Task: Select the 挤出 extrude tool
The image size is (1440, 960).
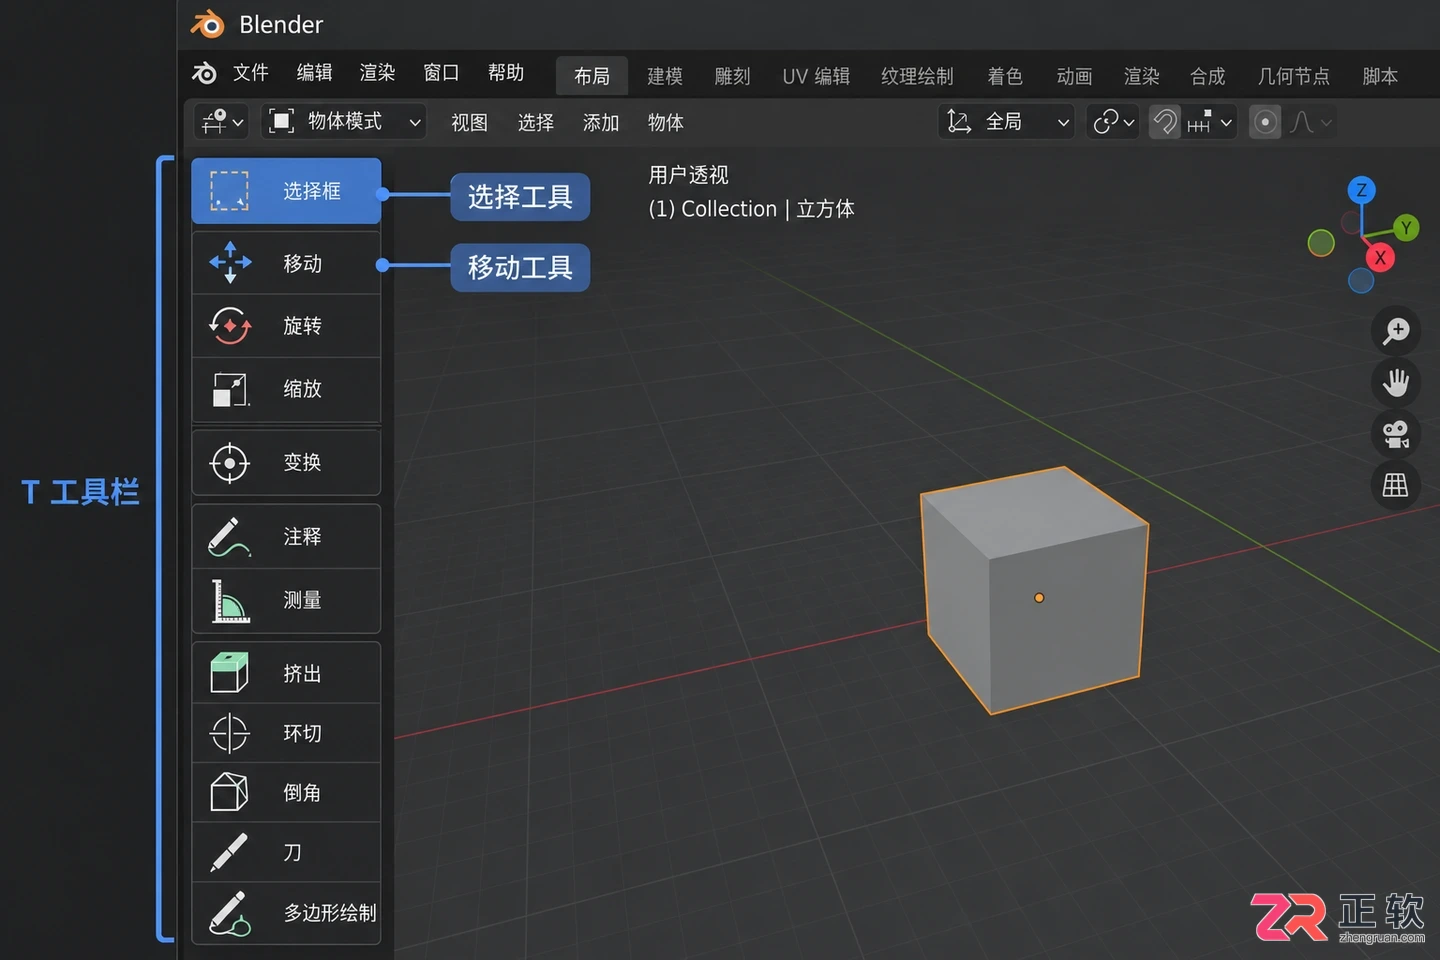Action: click(x=286, y=673)
